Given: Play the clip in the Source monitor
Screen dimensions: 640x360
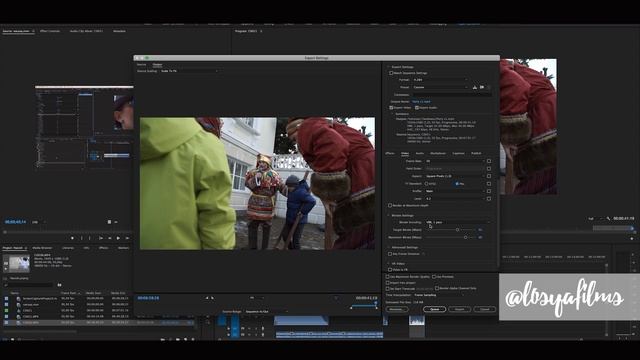Looking at the screenshot, I should click(118, 238).
